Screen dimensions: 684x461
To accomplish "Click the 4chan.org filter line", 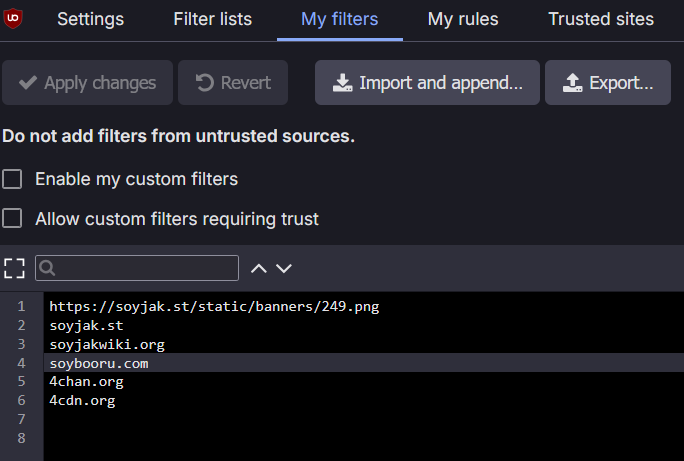I will (x=86, y=382).
